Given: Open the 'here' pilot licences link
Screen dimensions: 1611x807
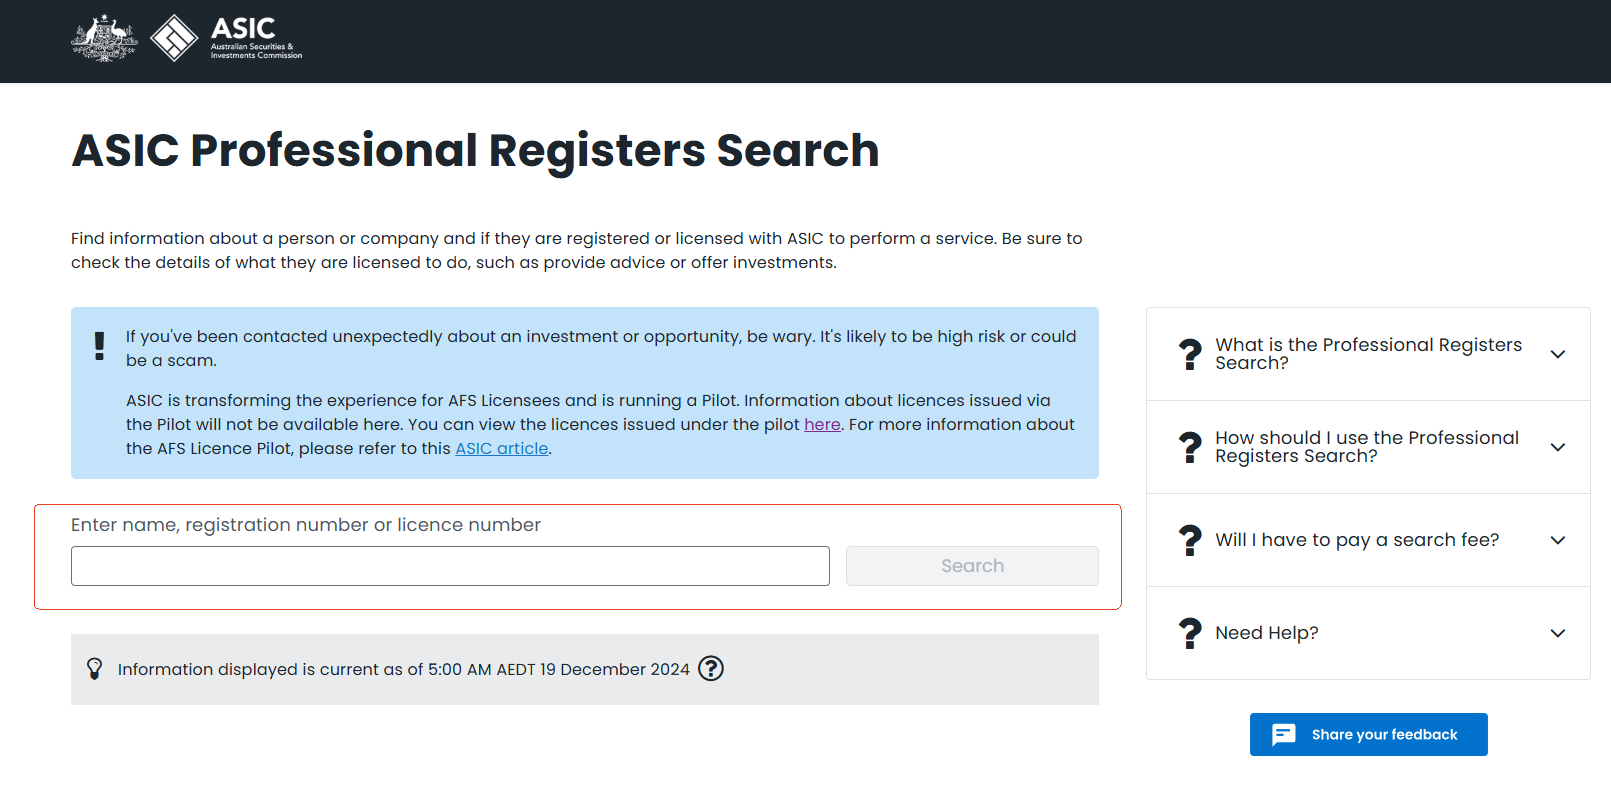Looking at the screenshot, I should tap(822, 424).
